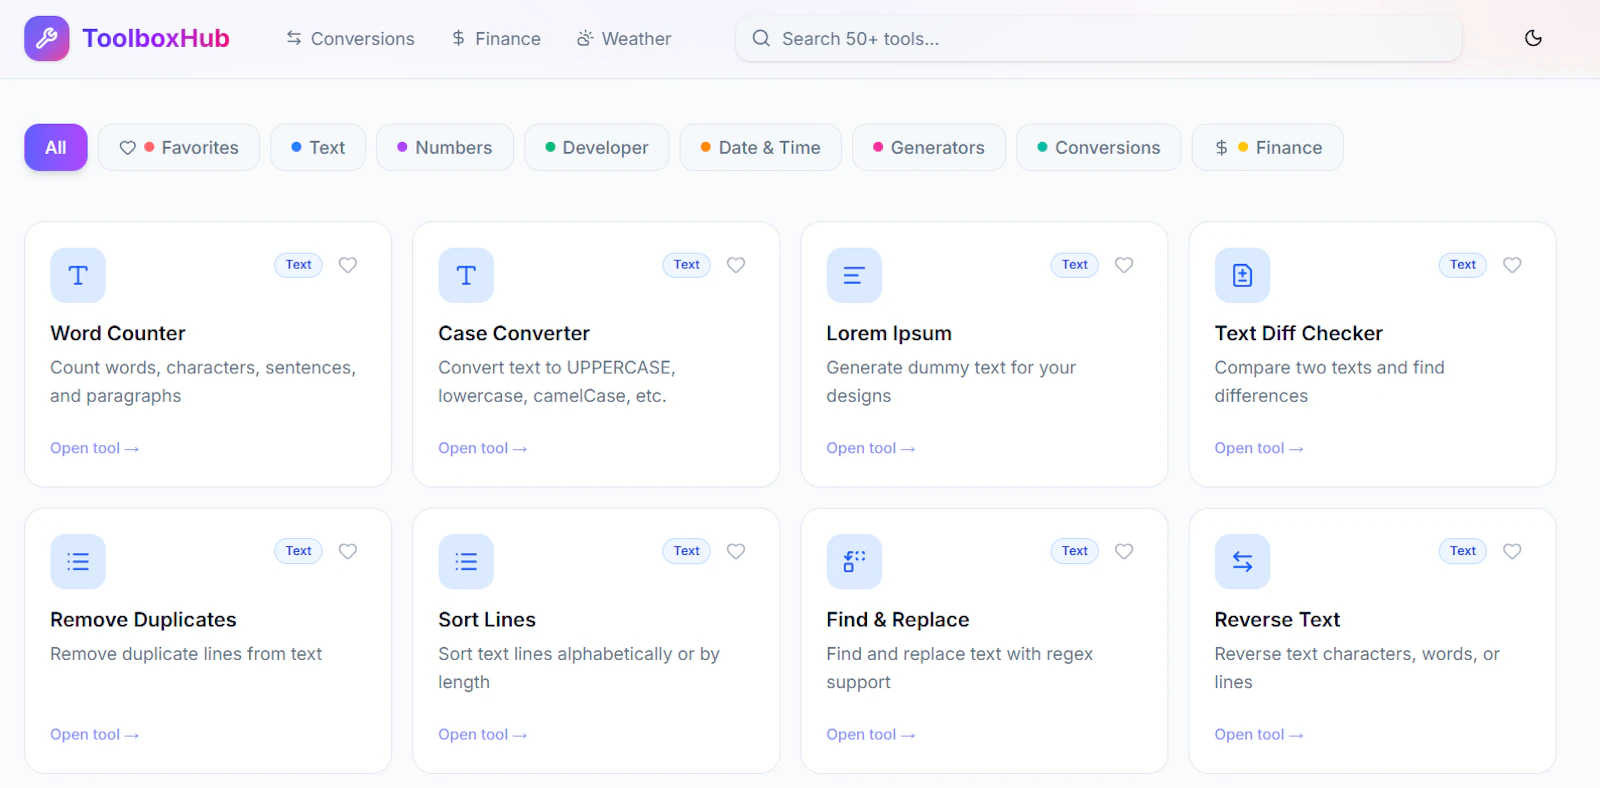
Task: Click the Text tag on Case Converter card
Action: pos(686,265)
